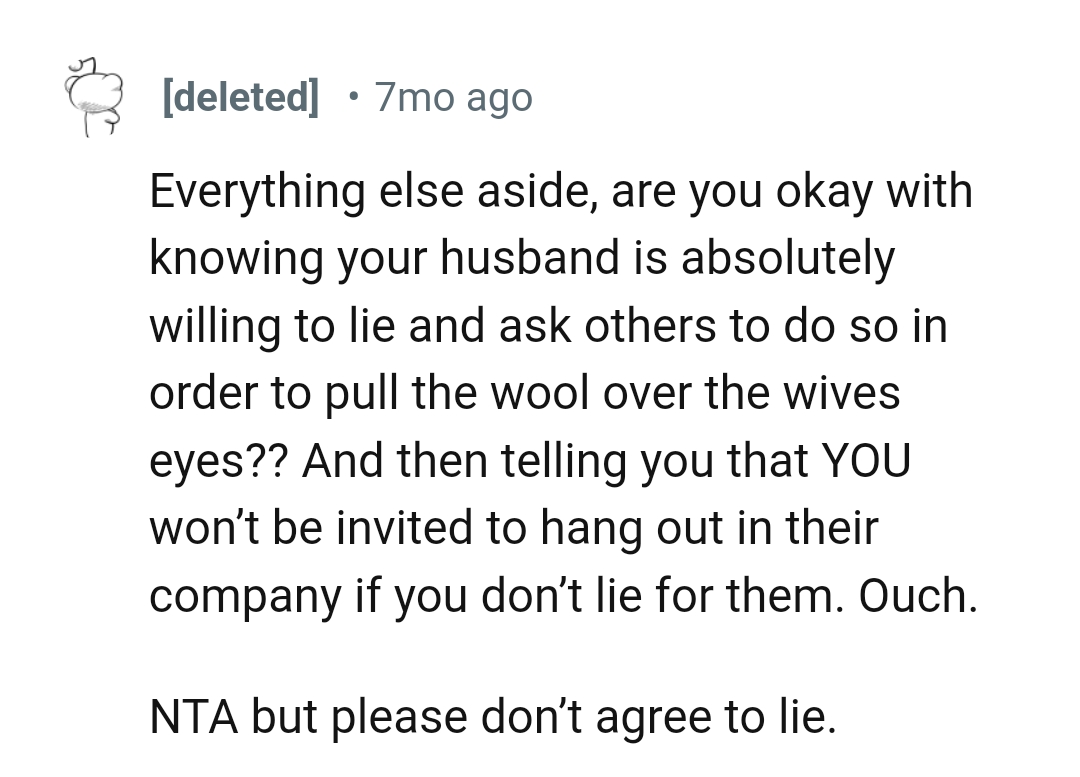Click the 7mo ago timestamp
This screenshot has width=1080, height=777.
pos(453,98)
